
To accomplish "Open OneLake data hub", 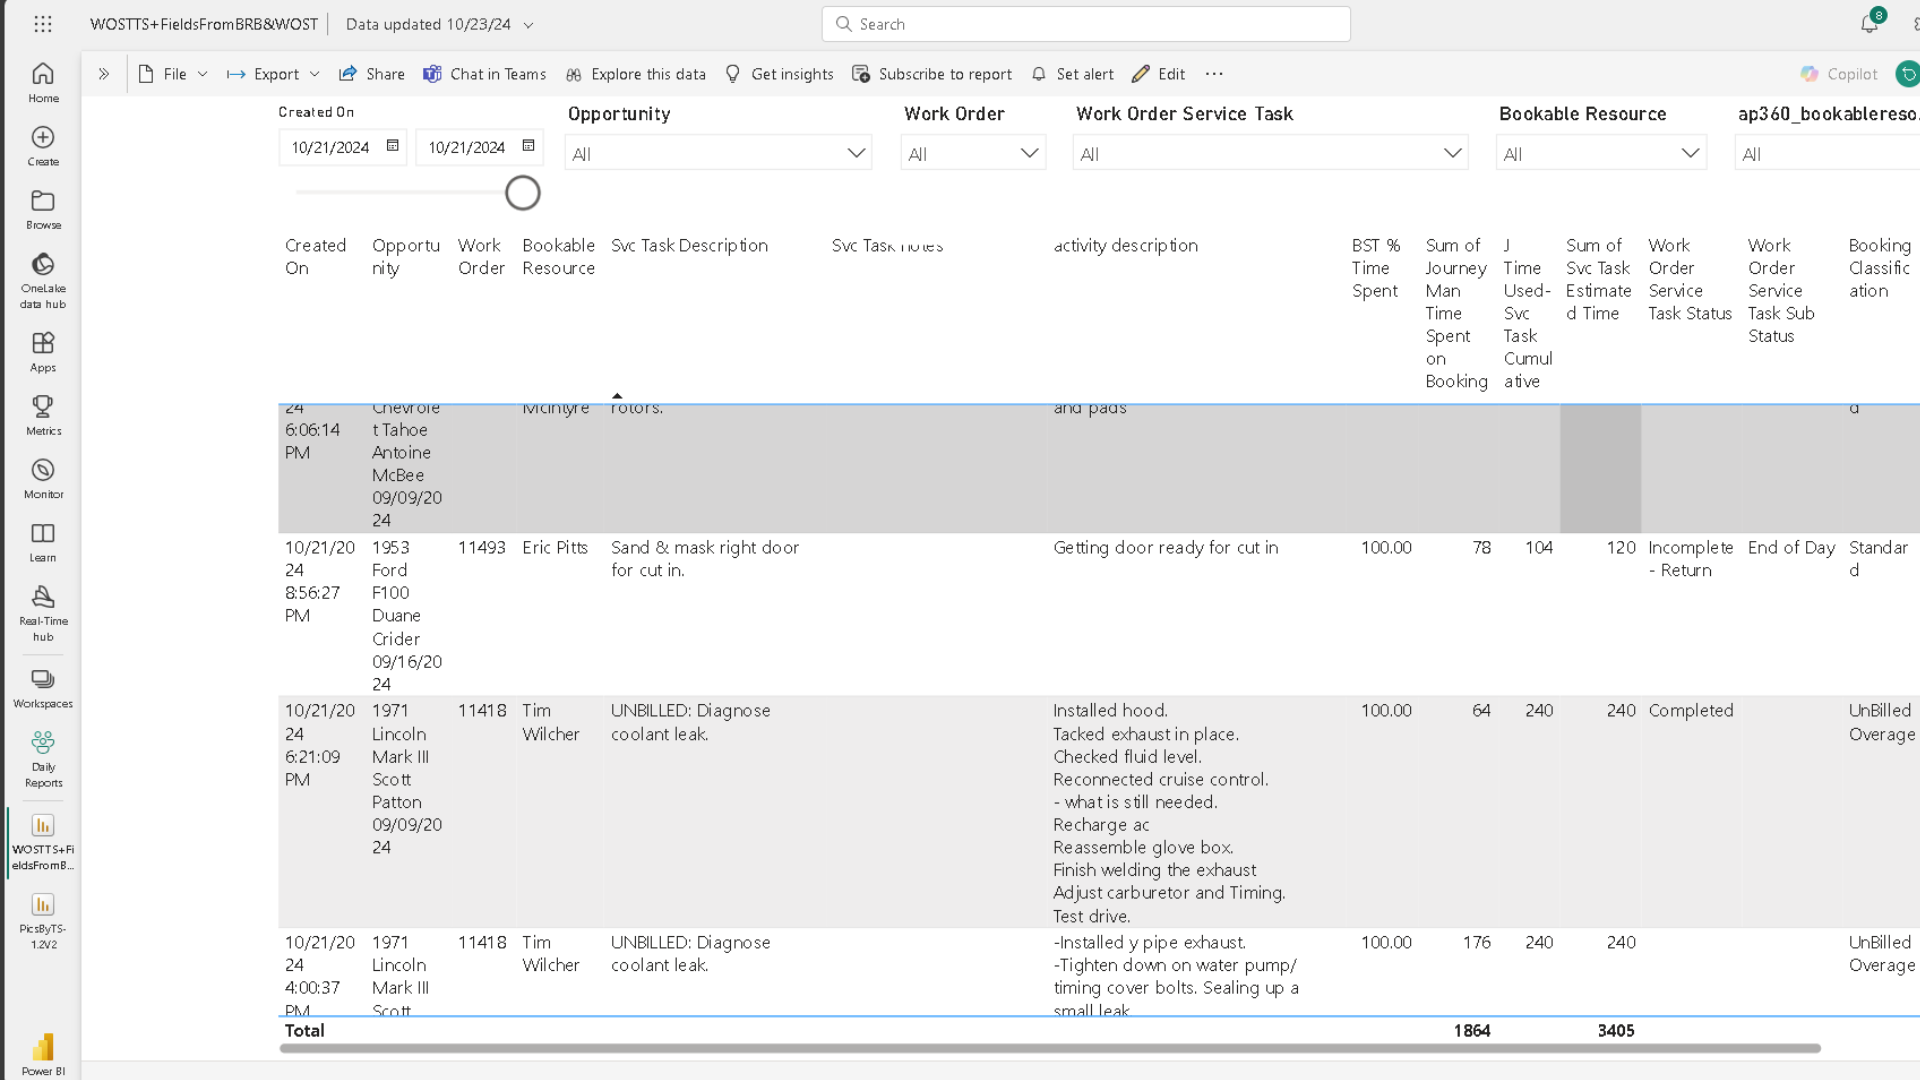I will [43, 281].
